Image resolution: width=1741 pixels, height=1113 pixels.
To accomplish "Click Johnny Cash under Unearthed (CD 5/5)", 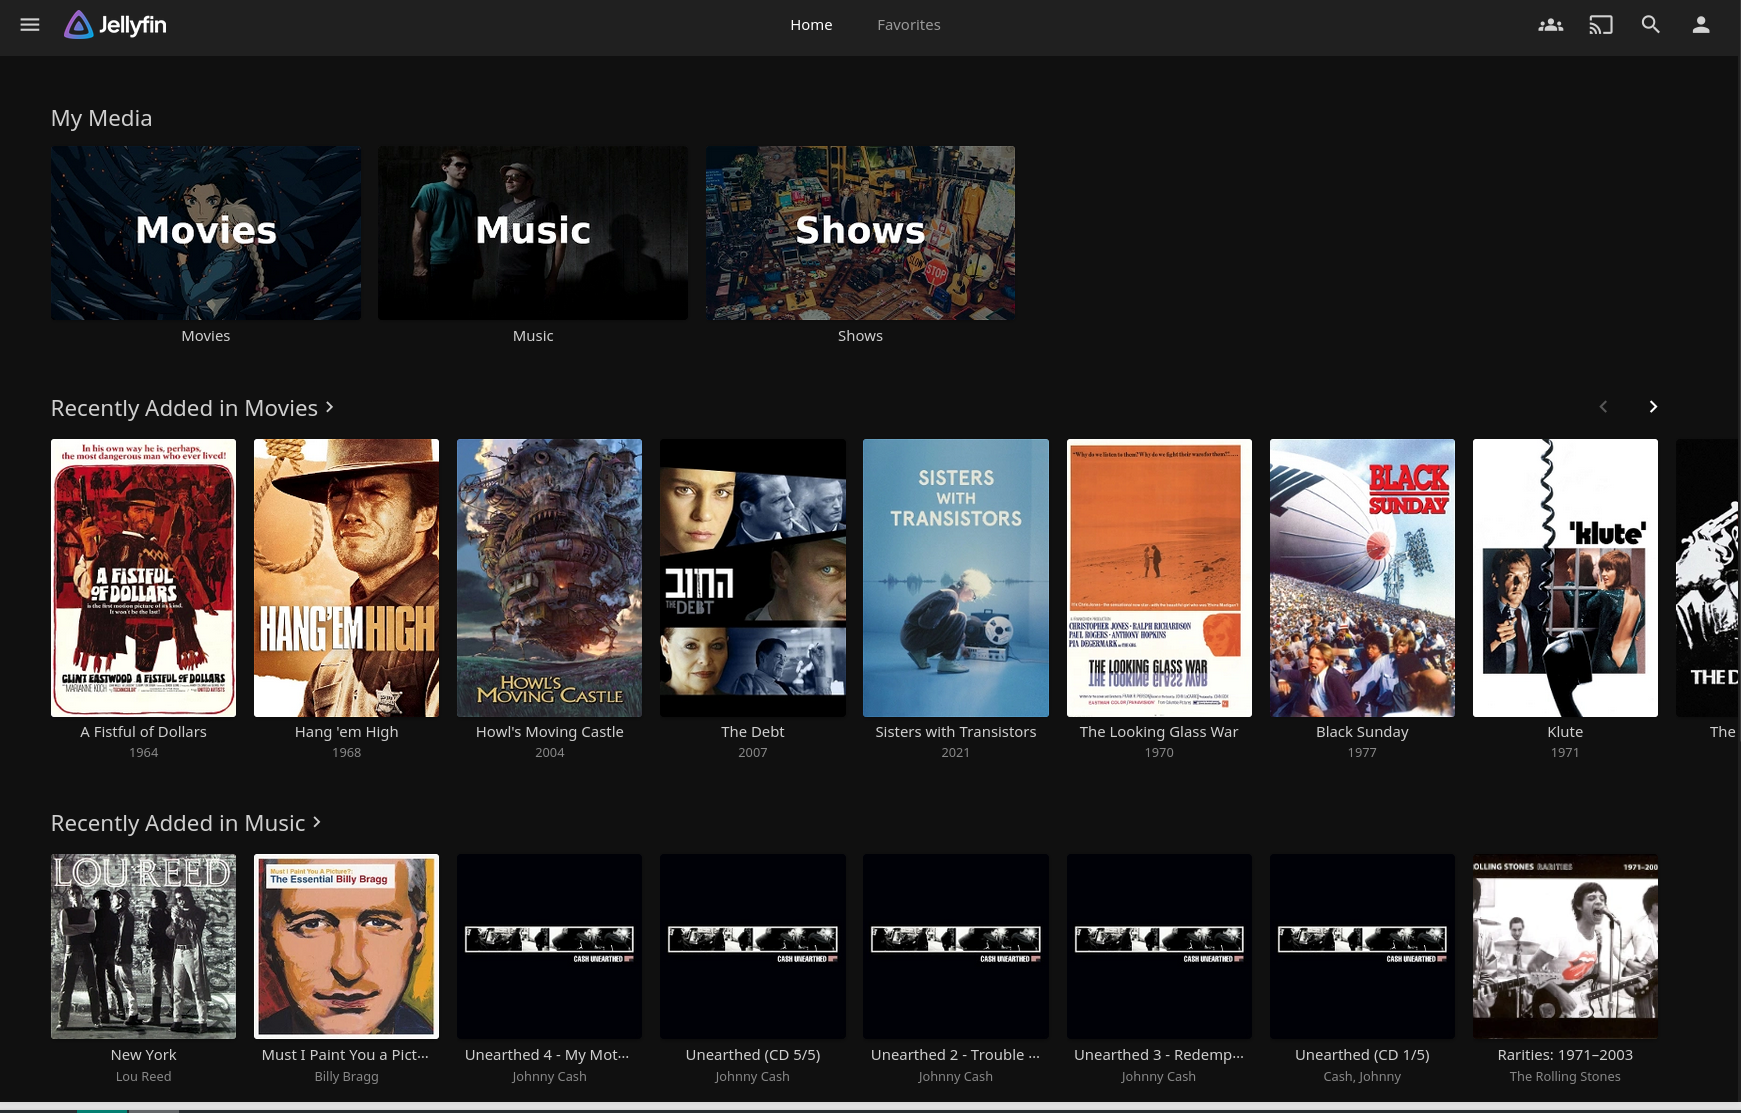I will coord(753,1077).
